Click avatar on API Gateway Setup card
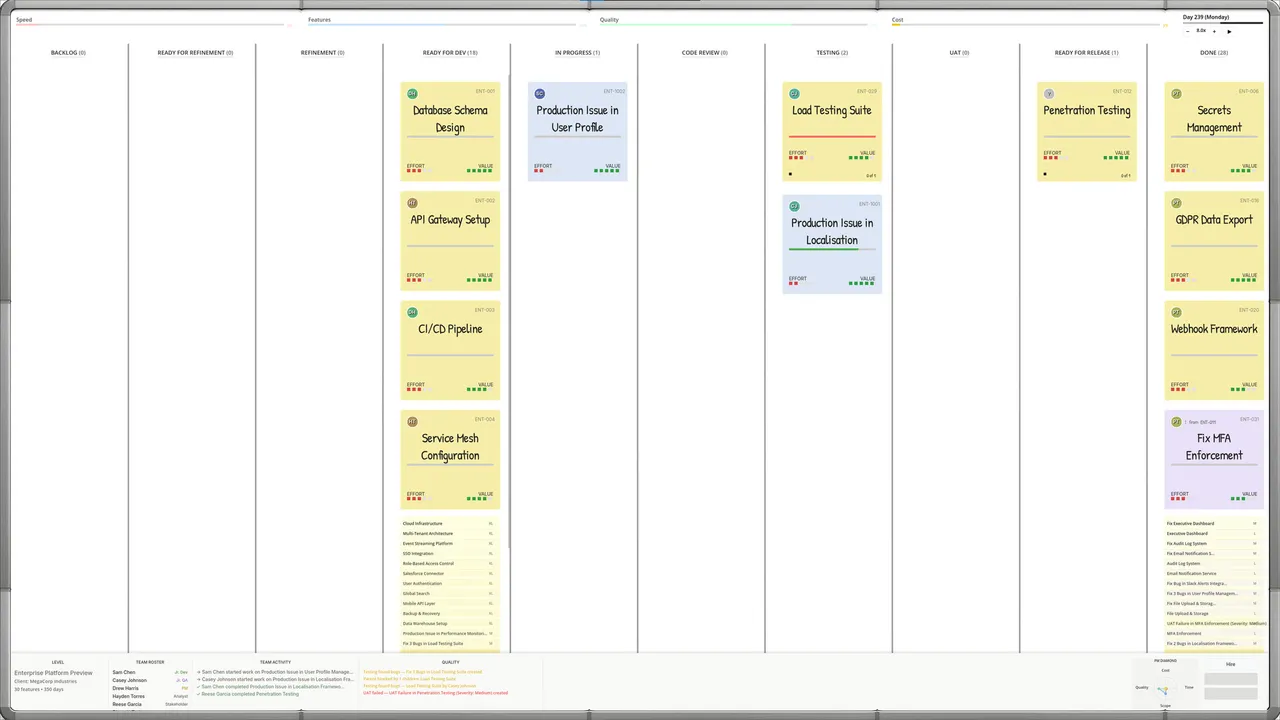This screenshot has height=720, width=1280. pyautogui.click(x=412, y=203)
